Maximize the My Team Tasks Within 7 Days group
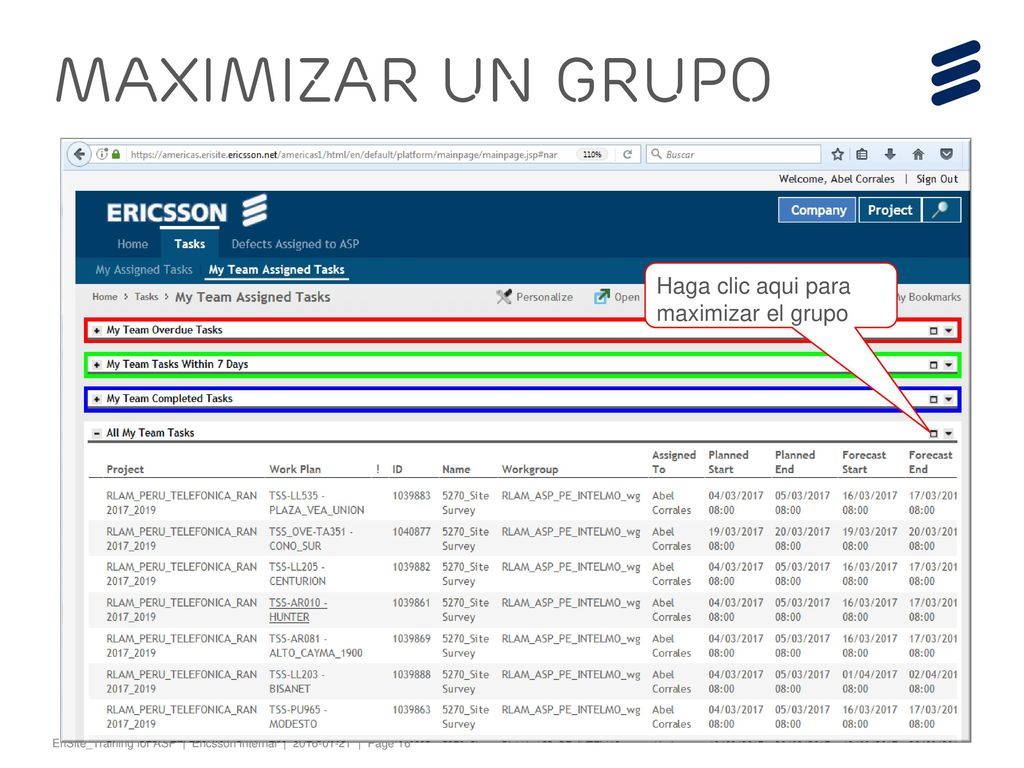Screen dimensions: 1024x768 point(933,365)
